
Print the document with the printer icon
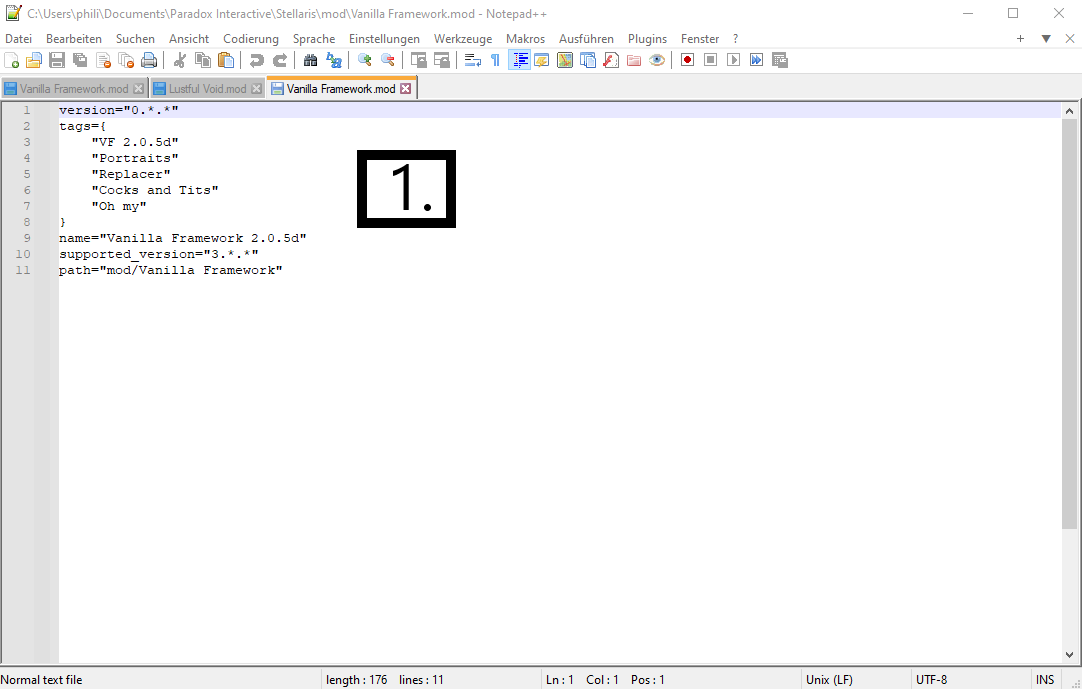click(x=149, y=60)
